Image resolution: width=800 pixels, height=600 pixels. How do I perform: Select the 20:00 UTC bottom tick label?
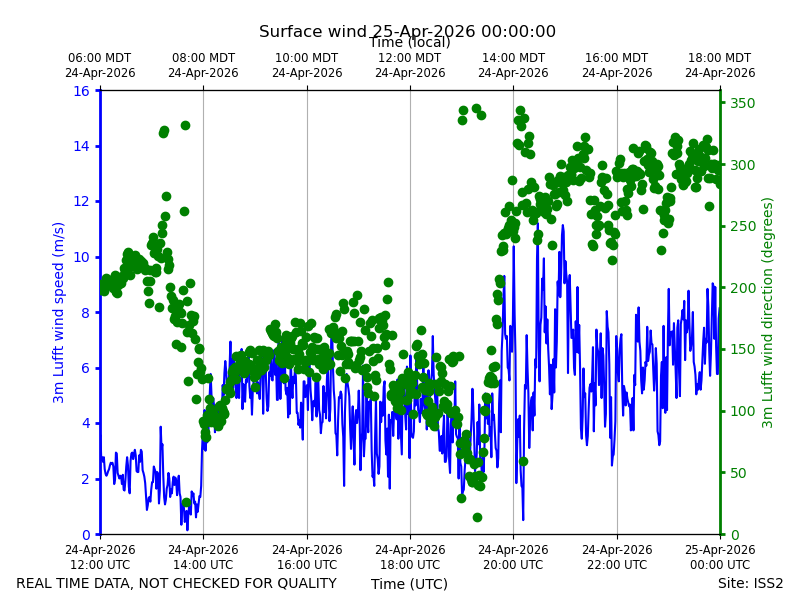(x=513, y=557)
